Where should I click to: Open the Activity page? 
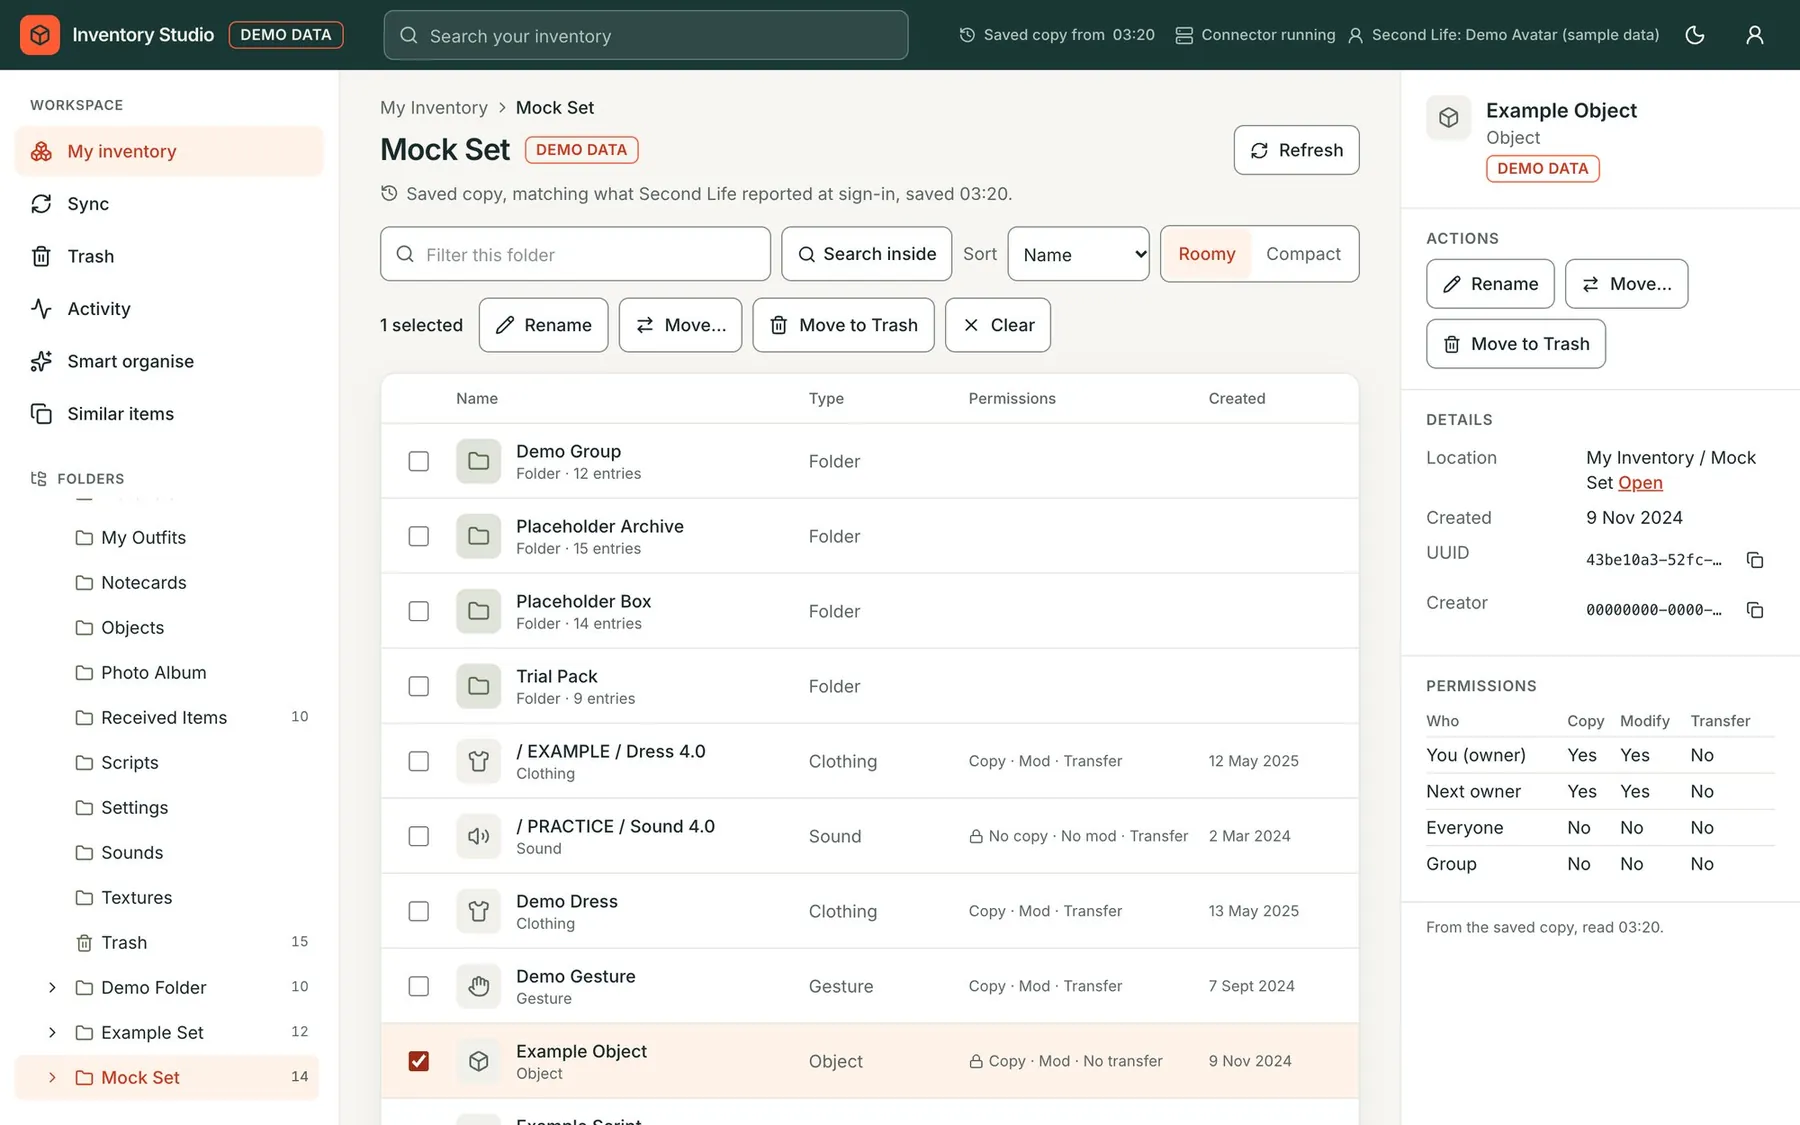coord(169,309)
